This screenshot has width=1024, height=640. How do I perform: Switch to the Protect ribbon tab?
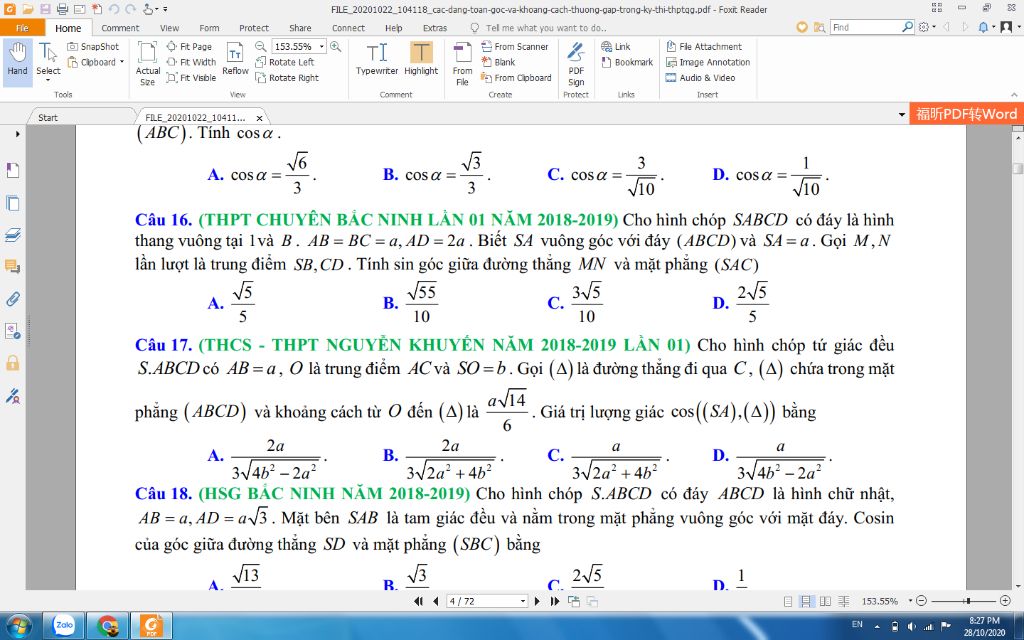click(254, 28)
